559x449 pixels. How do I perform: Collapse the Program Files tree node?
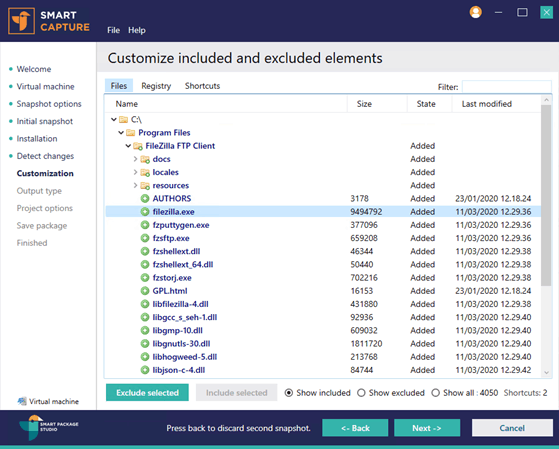[121, 133]
